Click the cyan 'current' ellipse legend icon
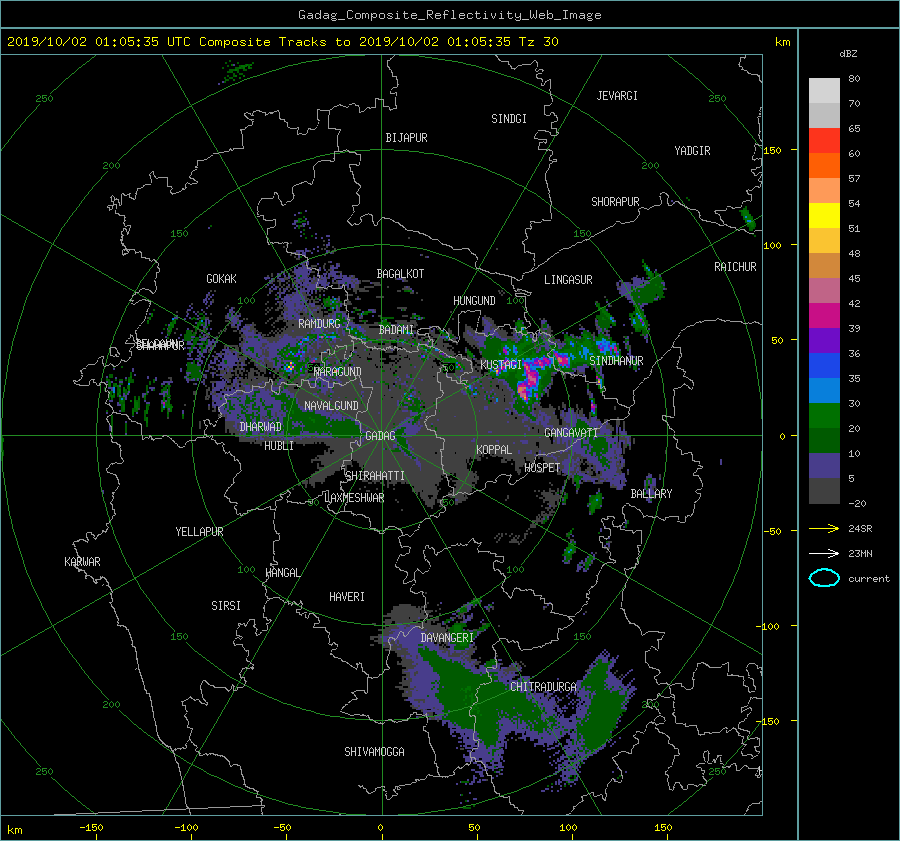The height and width of the screenshot is (841, 900). 824,578
